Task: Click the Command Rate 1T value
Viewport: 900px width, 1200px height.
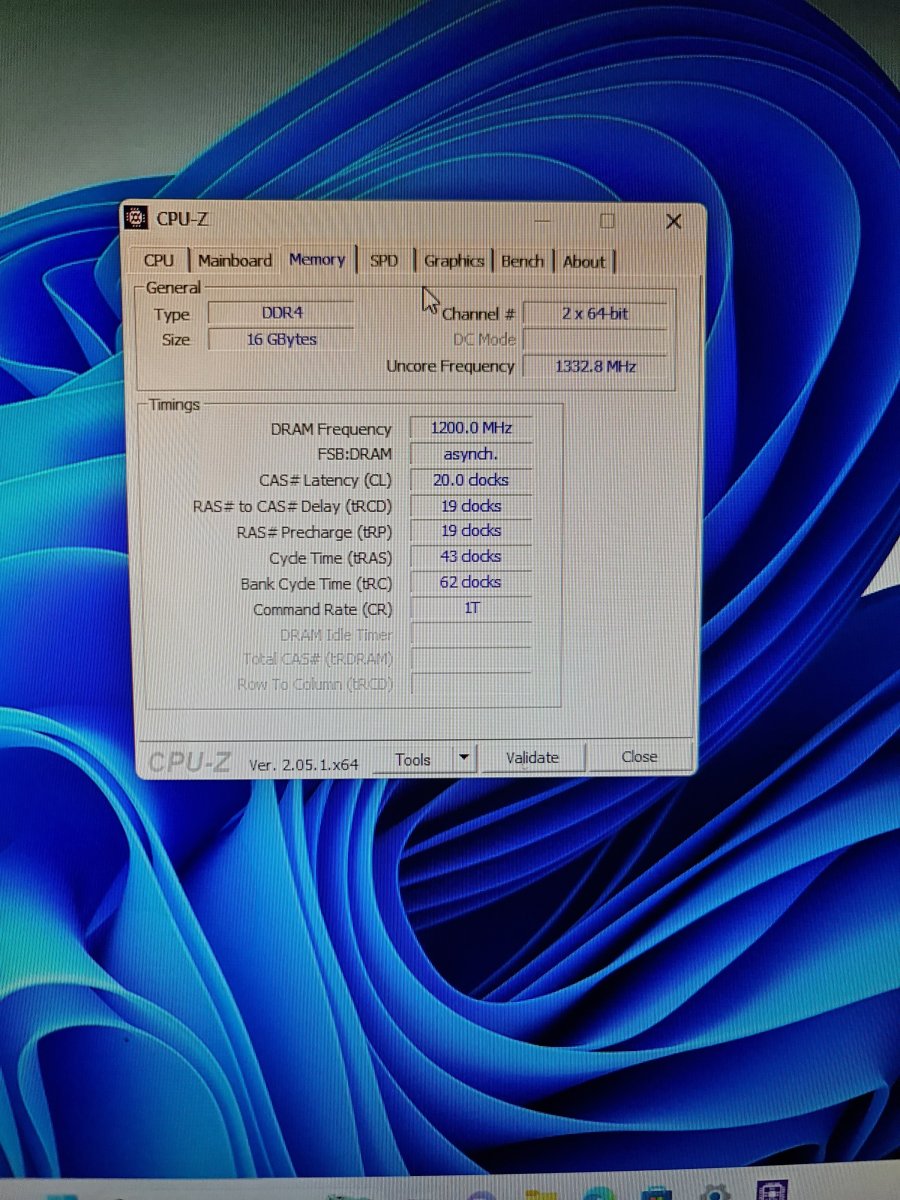Action: tap(471, 608)
